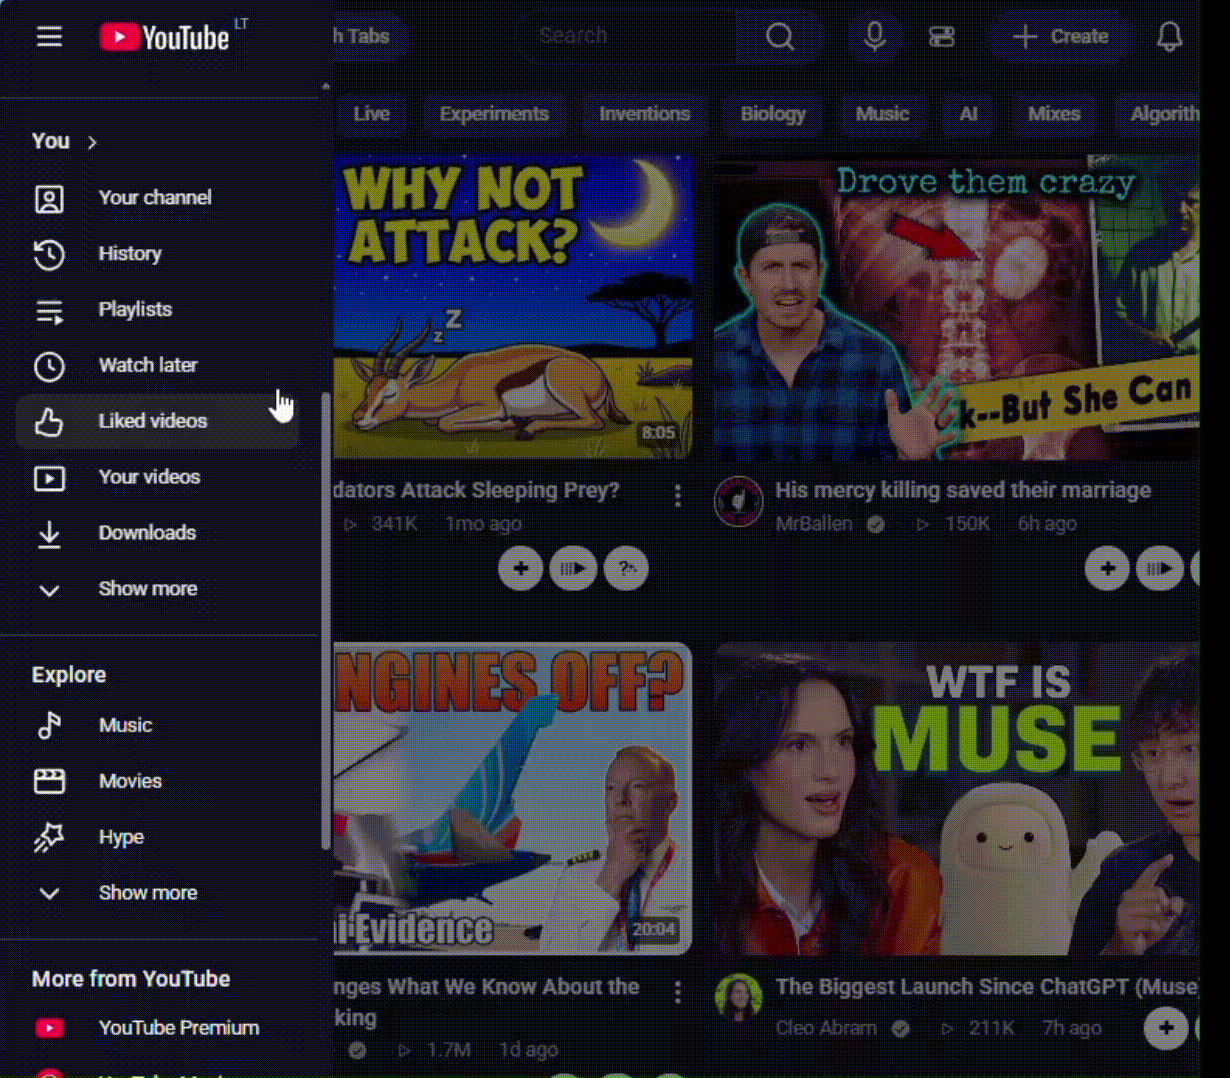
Task: Click middle round button under Sleeping Prey video
Action: (x=574, y=569)
